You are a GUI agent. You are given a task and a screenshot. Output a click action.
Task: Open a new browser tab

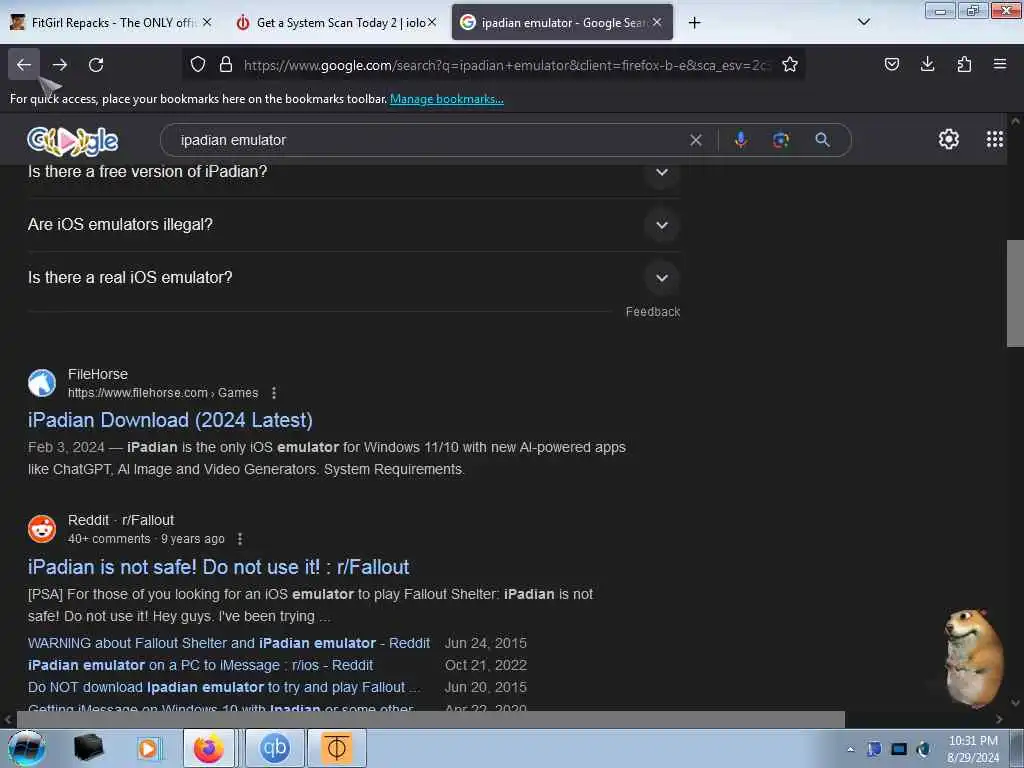694,23
